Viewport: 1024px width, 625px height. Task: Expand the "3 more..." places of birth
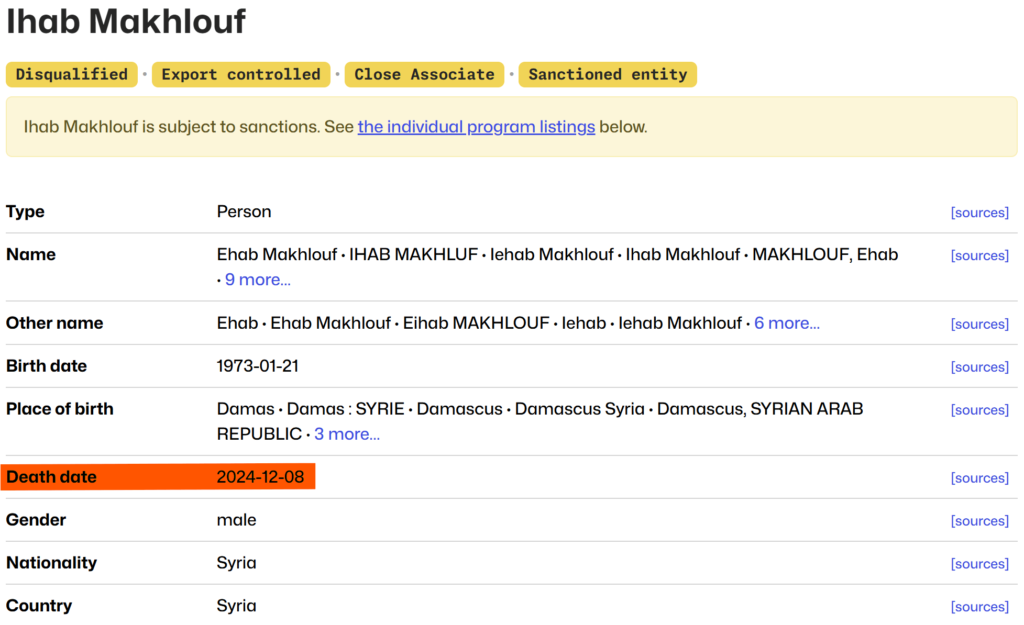(x=346, y=433)
